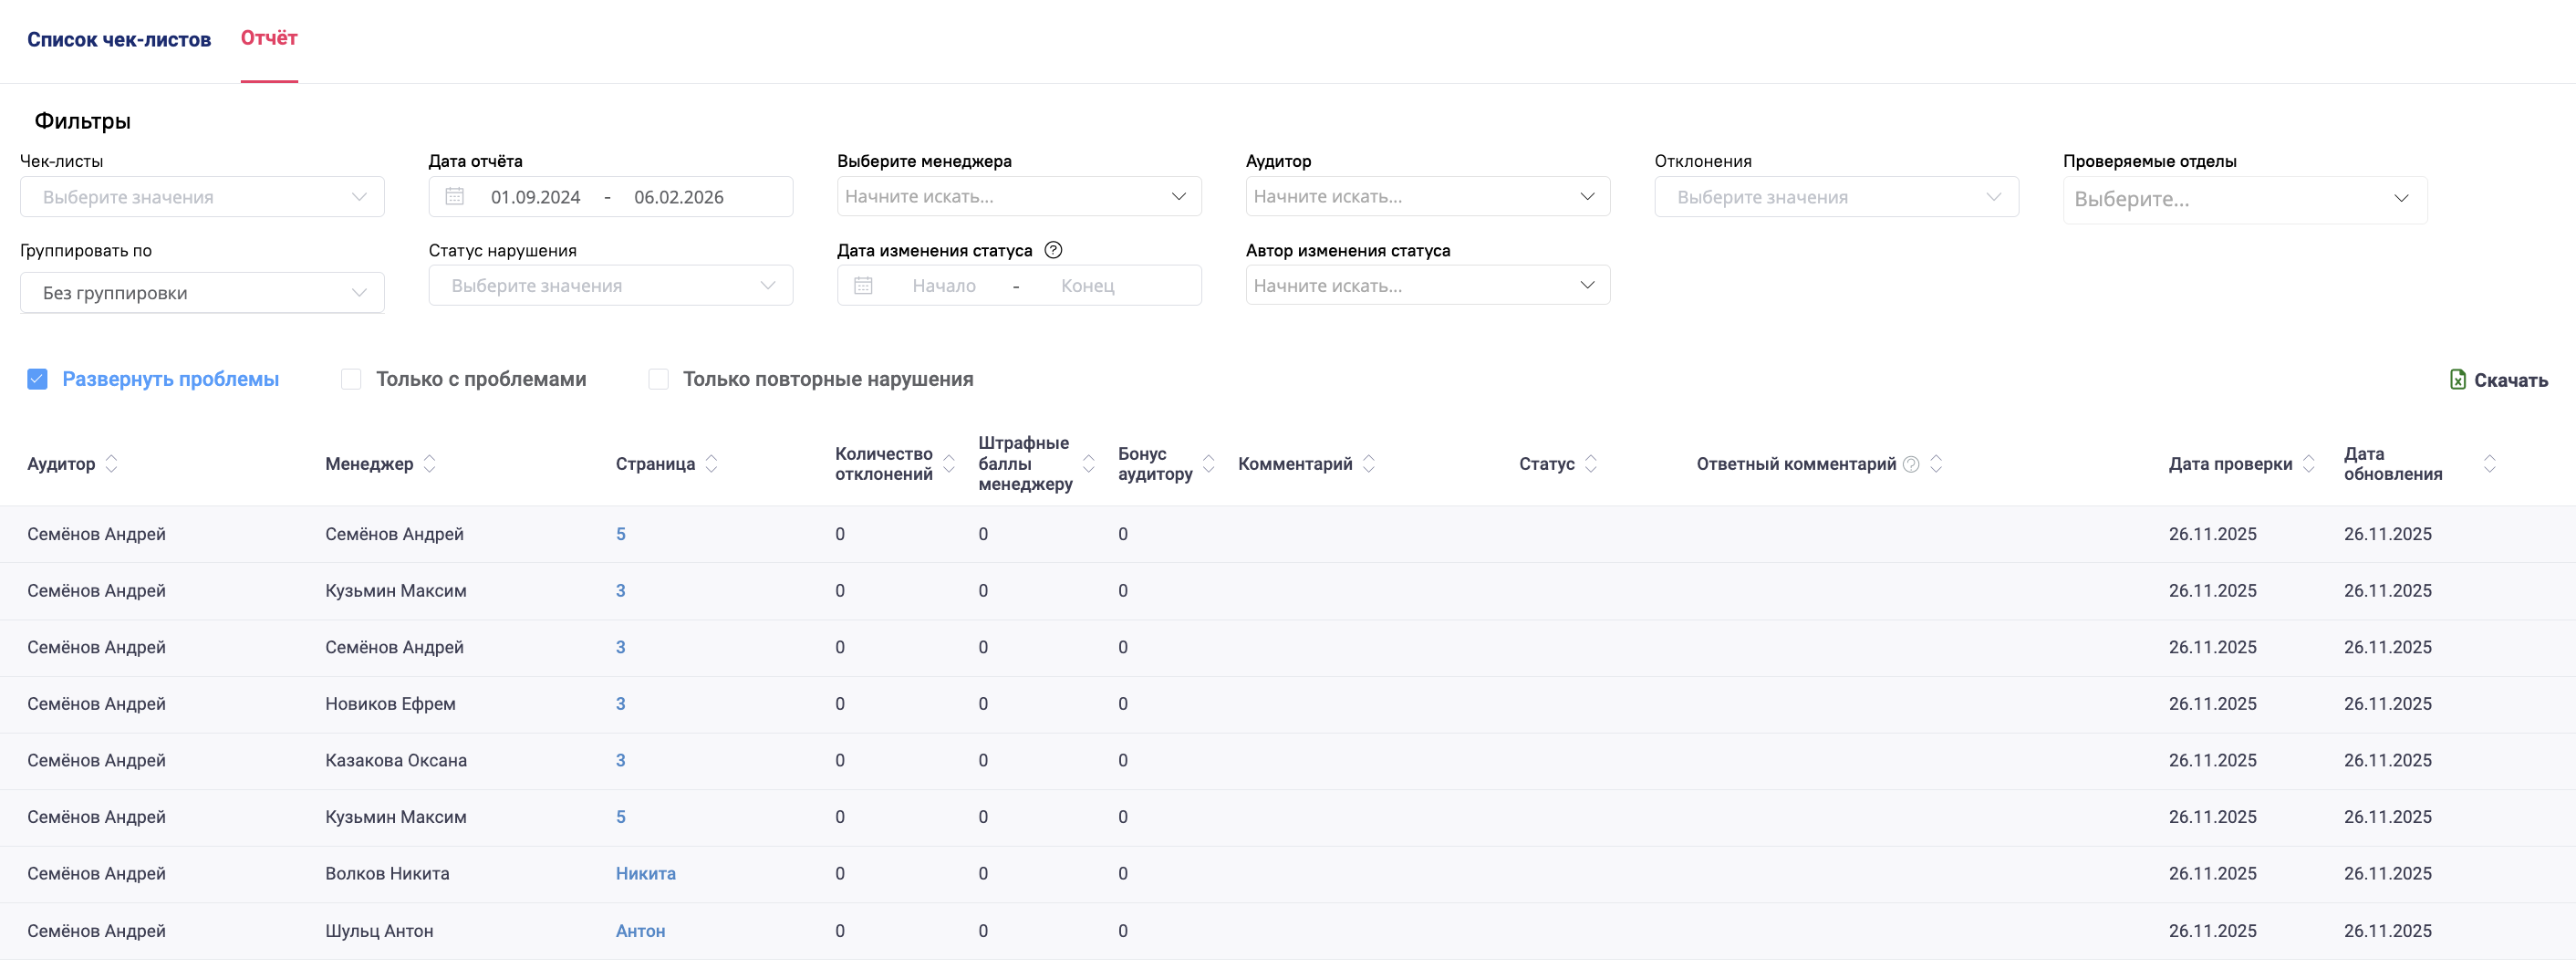Click the Аудитор filter search field

[1412, 197]
